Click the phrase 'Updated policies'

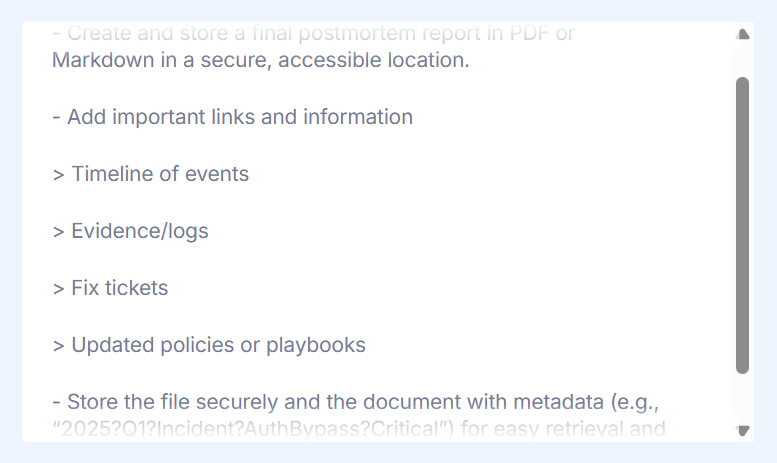(145, 345)
